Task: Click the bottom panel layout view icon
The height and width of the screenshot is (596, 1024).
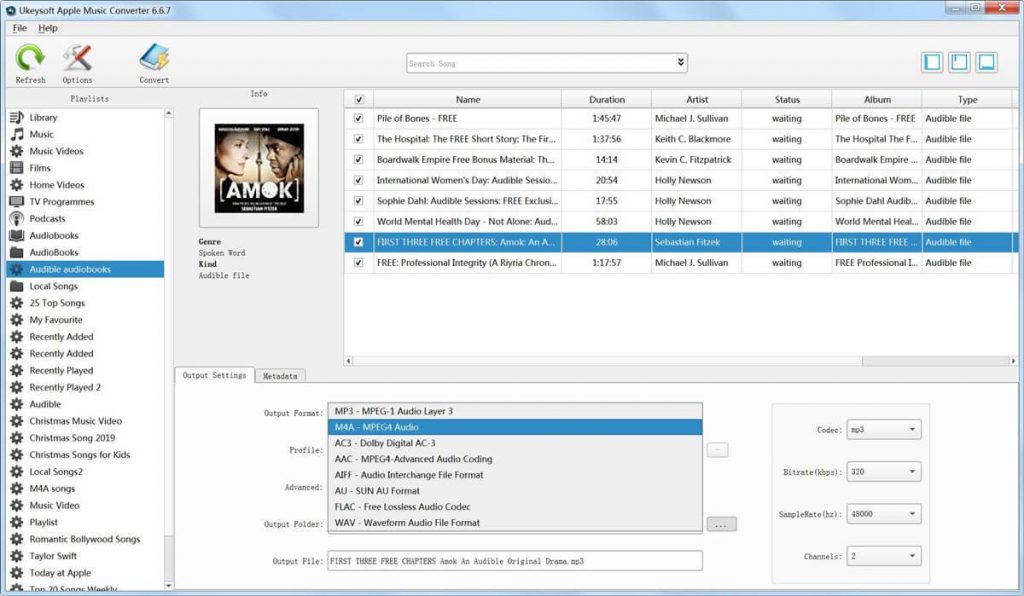Action: coord(987,61)
